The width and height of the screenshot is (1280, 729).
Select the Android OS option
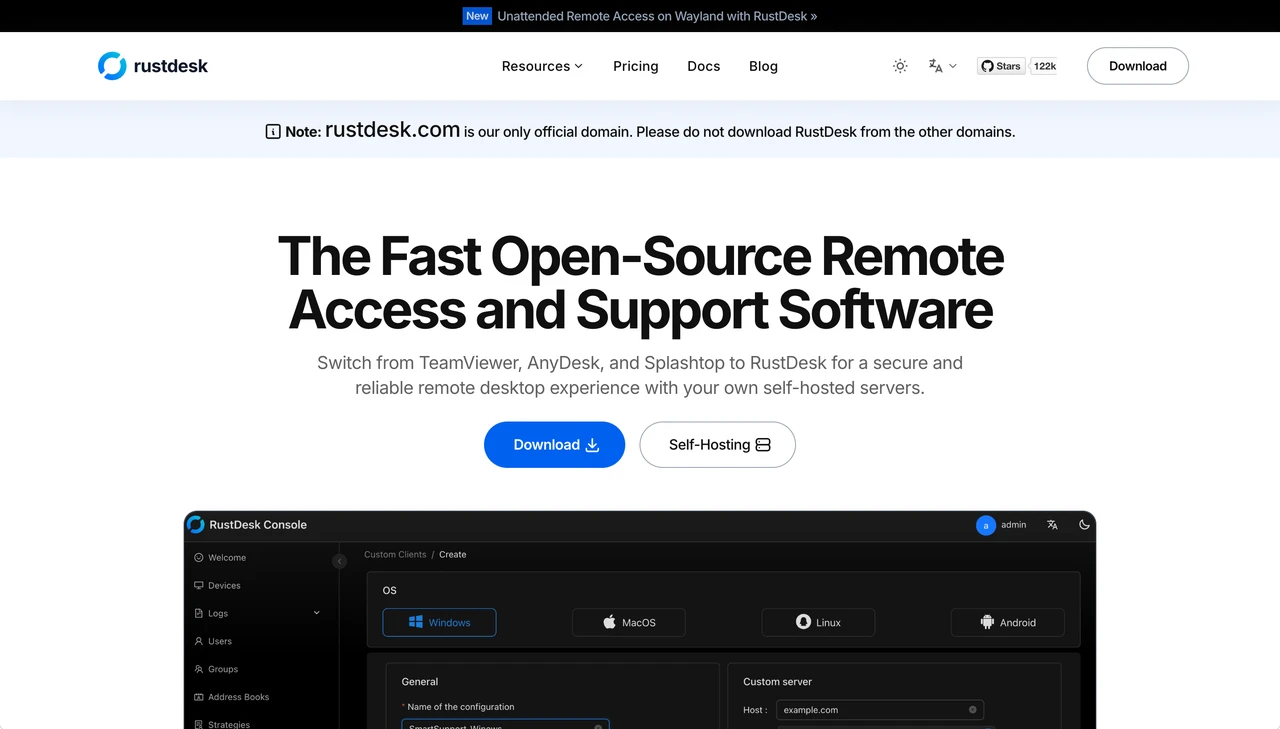[1008, 622]
